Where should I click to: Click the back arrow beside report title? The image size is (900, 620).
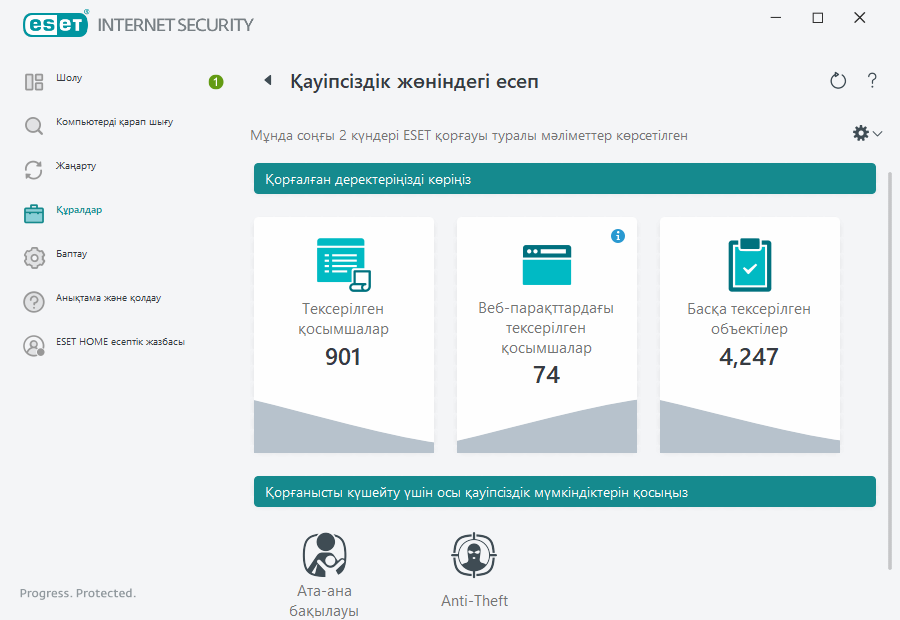point(267,81)
